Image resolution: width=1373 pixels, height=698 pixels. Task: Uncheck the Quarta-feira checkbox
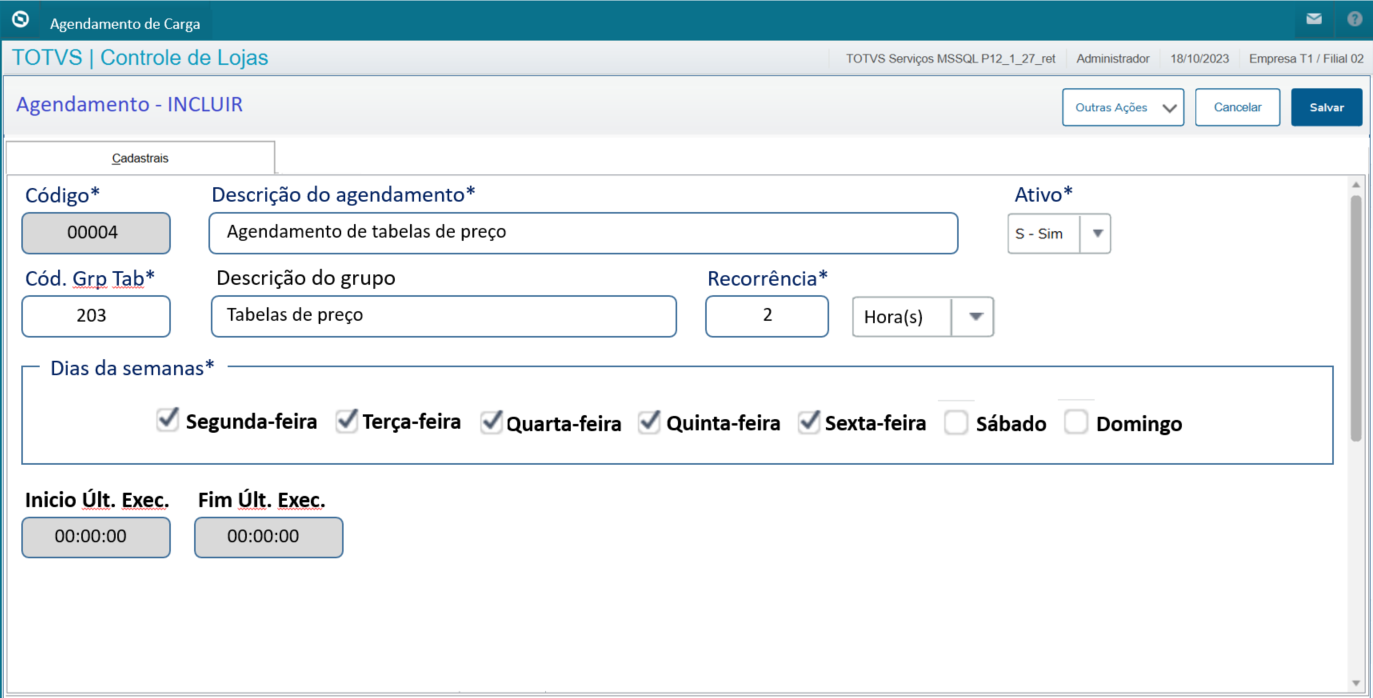(x=491, y=422)
